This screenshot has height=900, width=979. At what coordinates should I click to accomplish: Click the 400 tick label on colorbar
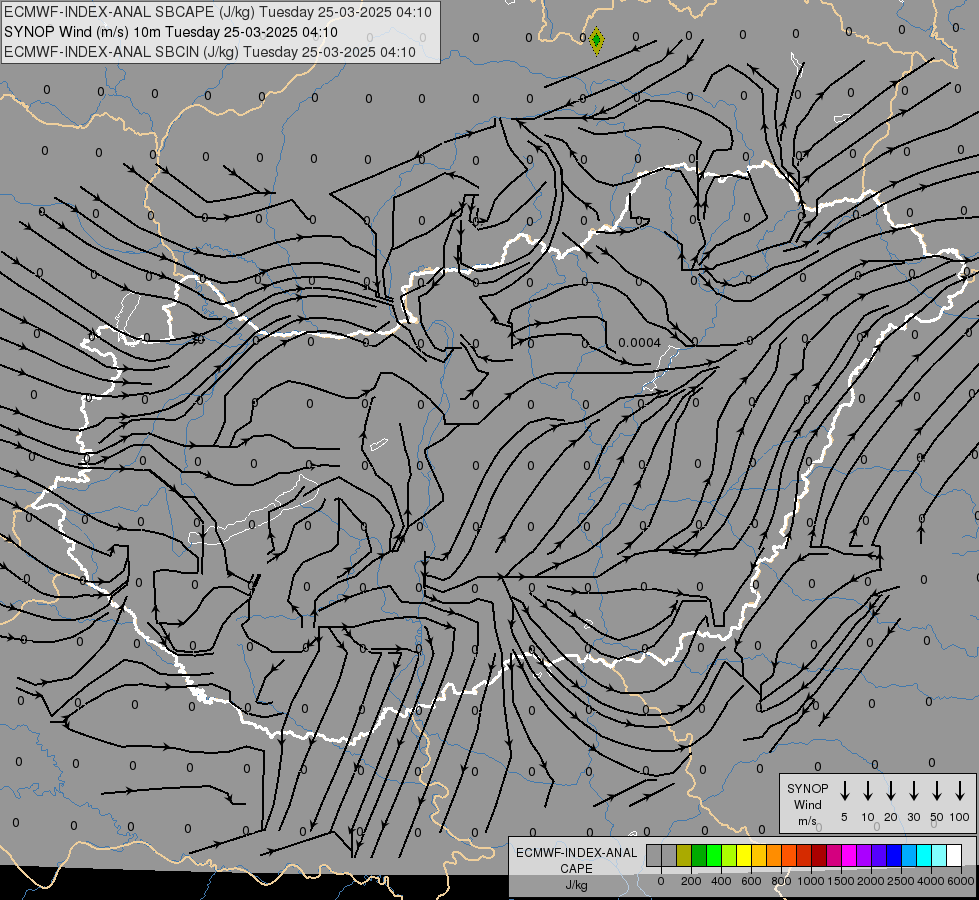(721, 881)
